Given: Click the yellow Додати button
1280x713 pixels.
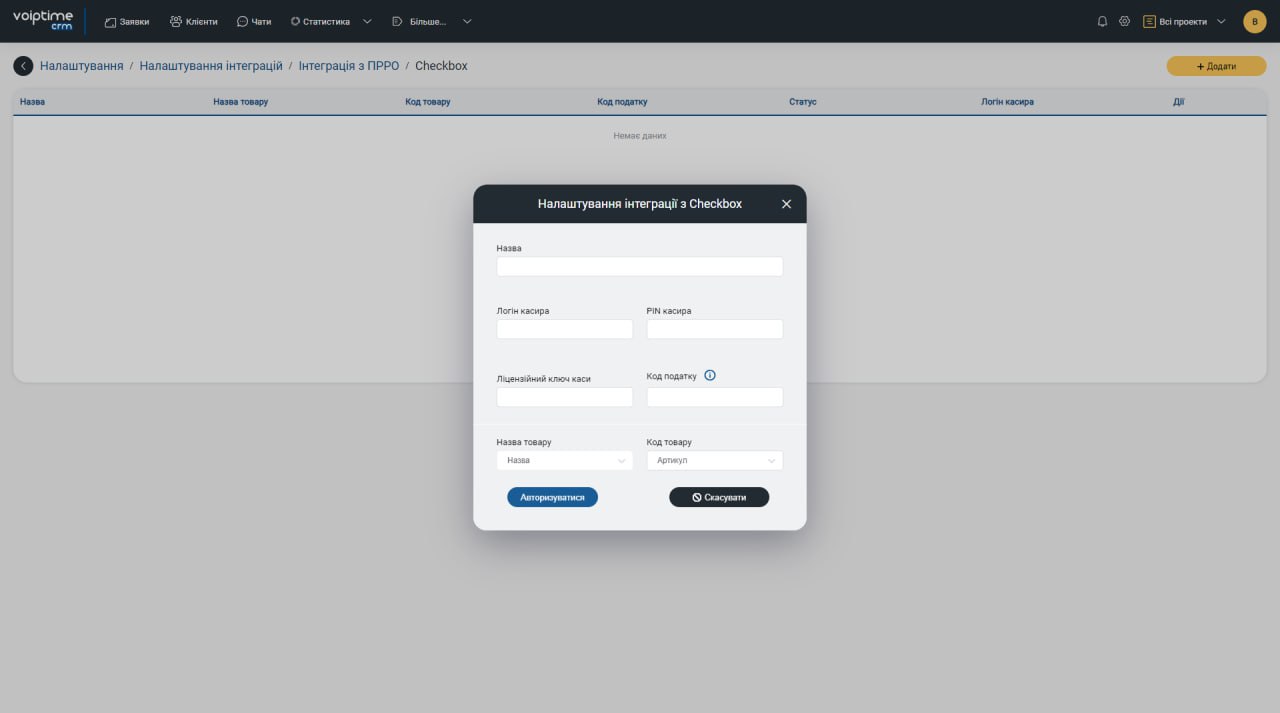Looking at the screenshot, I should [x=1216, y=66].
